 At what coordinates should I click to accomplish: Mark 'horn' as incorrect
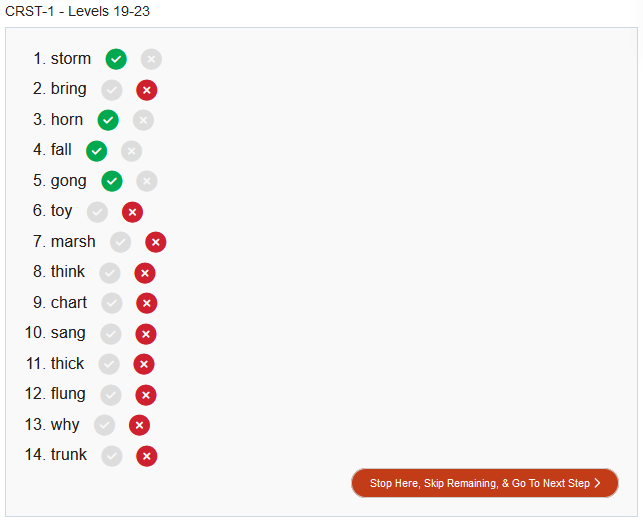point(143,120)
